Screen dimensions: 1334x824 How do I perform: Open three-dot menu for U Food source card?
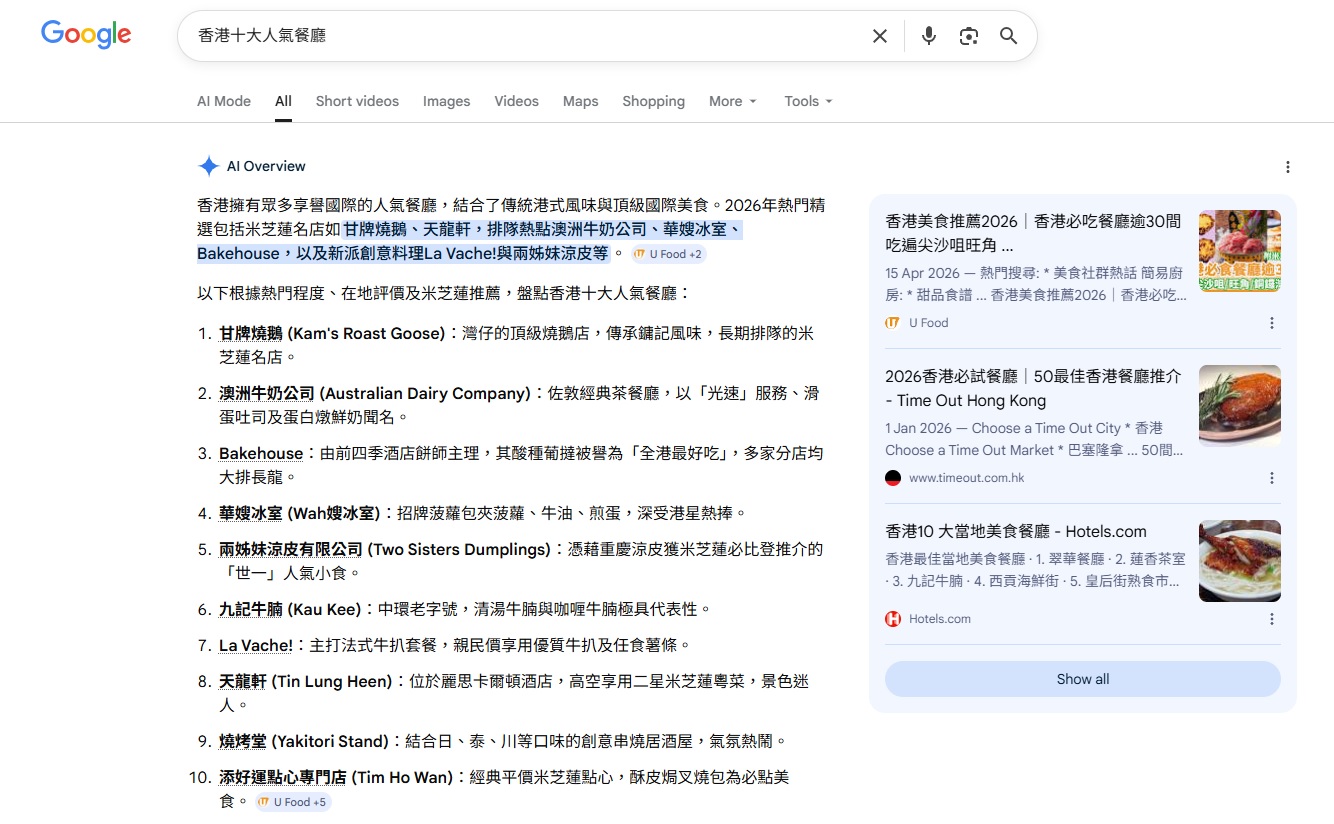click(1272, 323)
